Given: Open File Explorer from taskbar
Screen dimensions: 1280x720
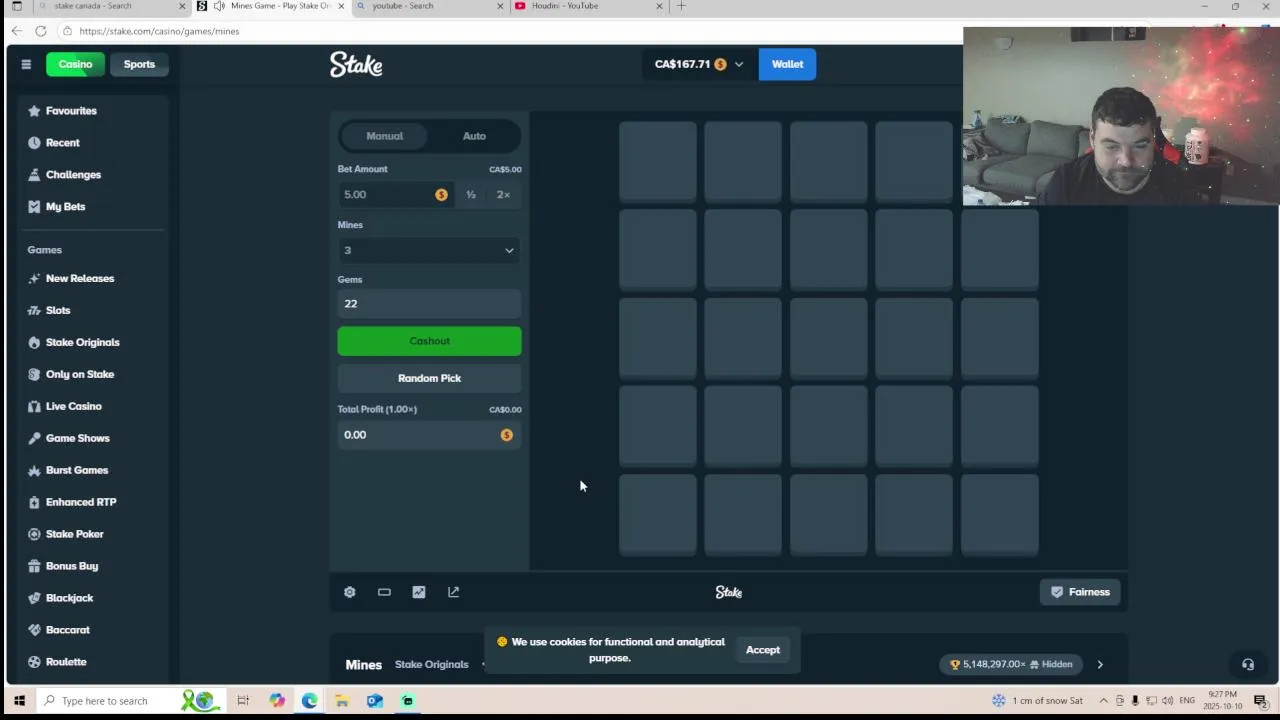Looking at the screenshot, I should click(341, 701).
